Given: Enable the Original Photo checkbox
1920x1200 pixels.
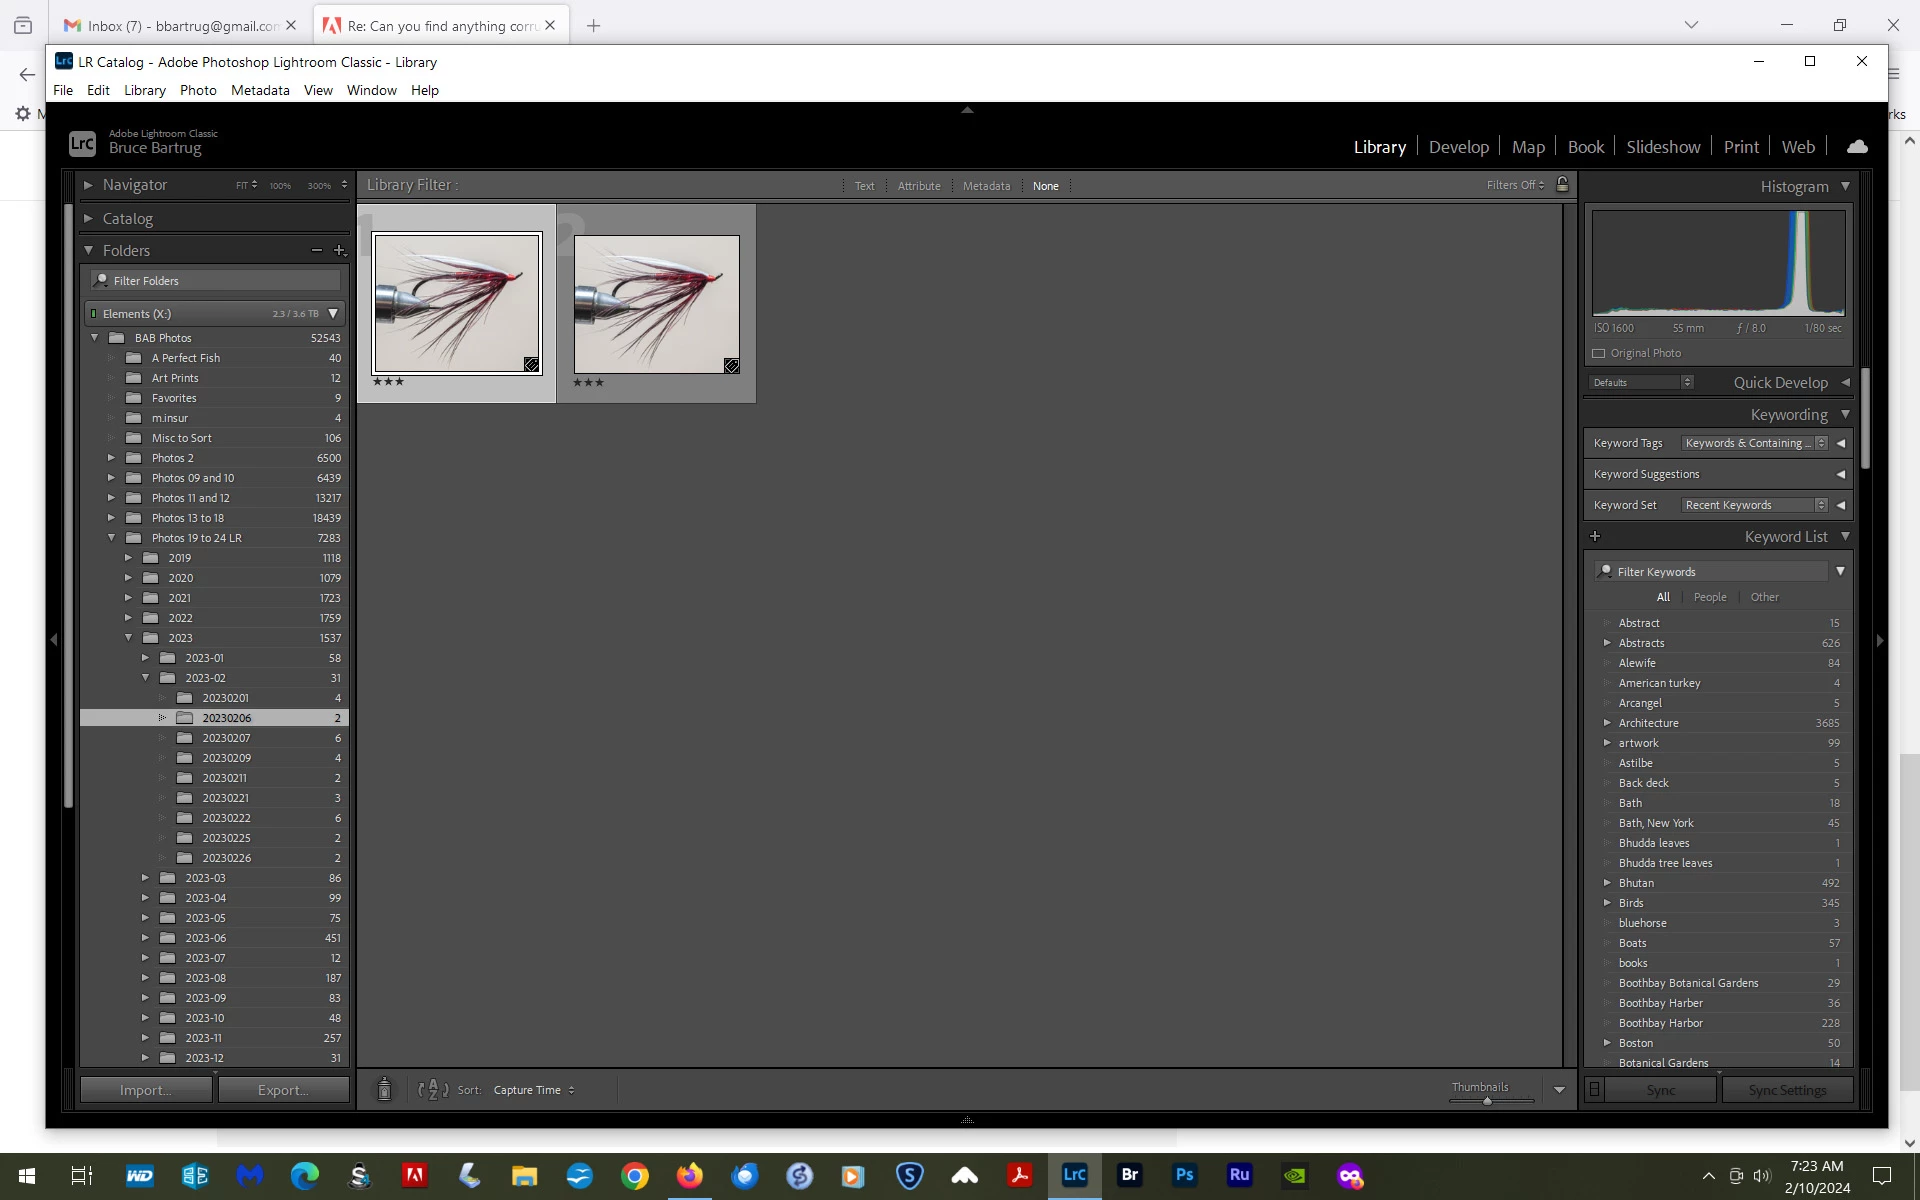Looking at the screenshot, I should 1598,353.
